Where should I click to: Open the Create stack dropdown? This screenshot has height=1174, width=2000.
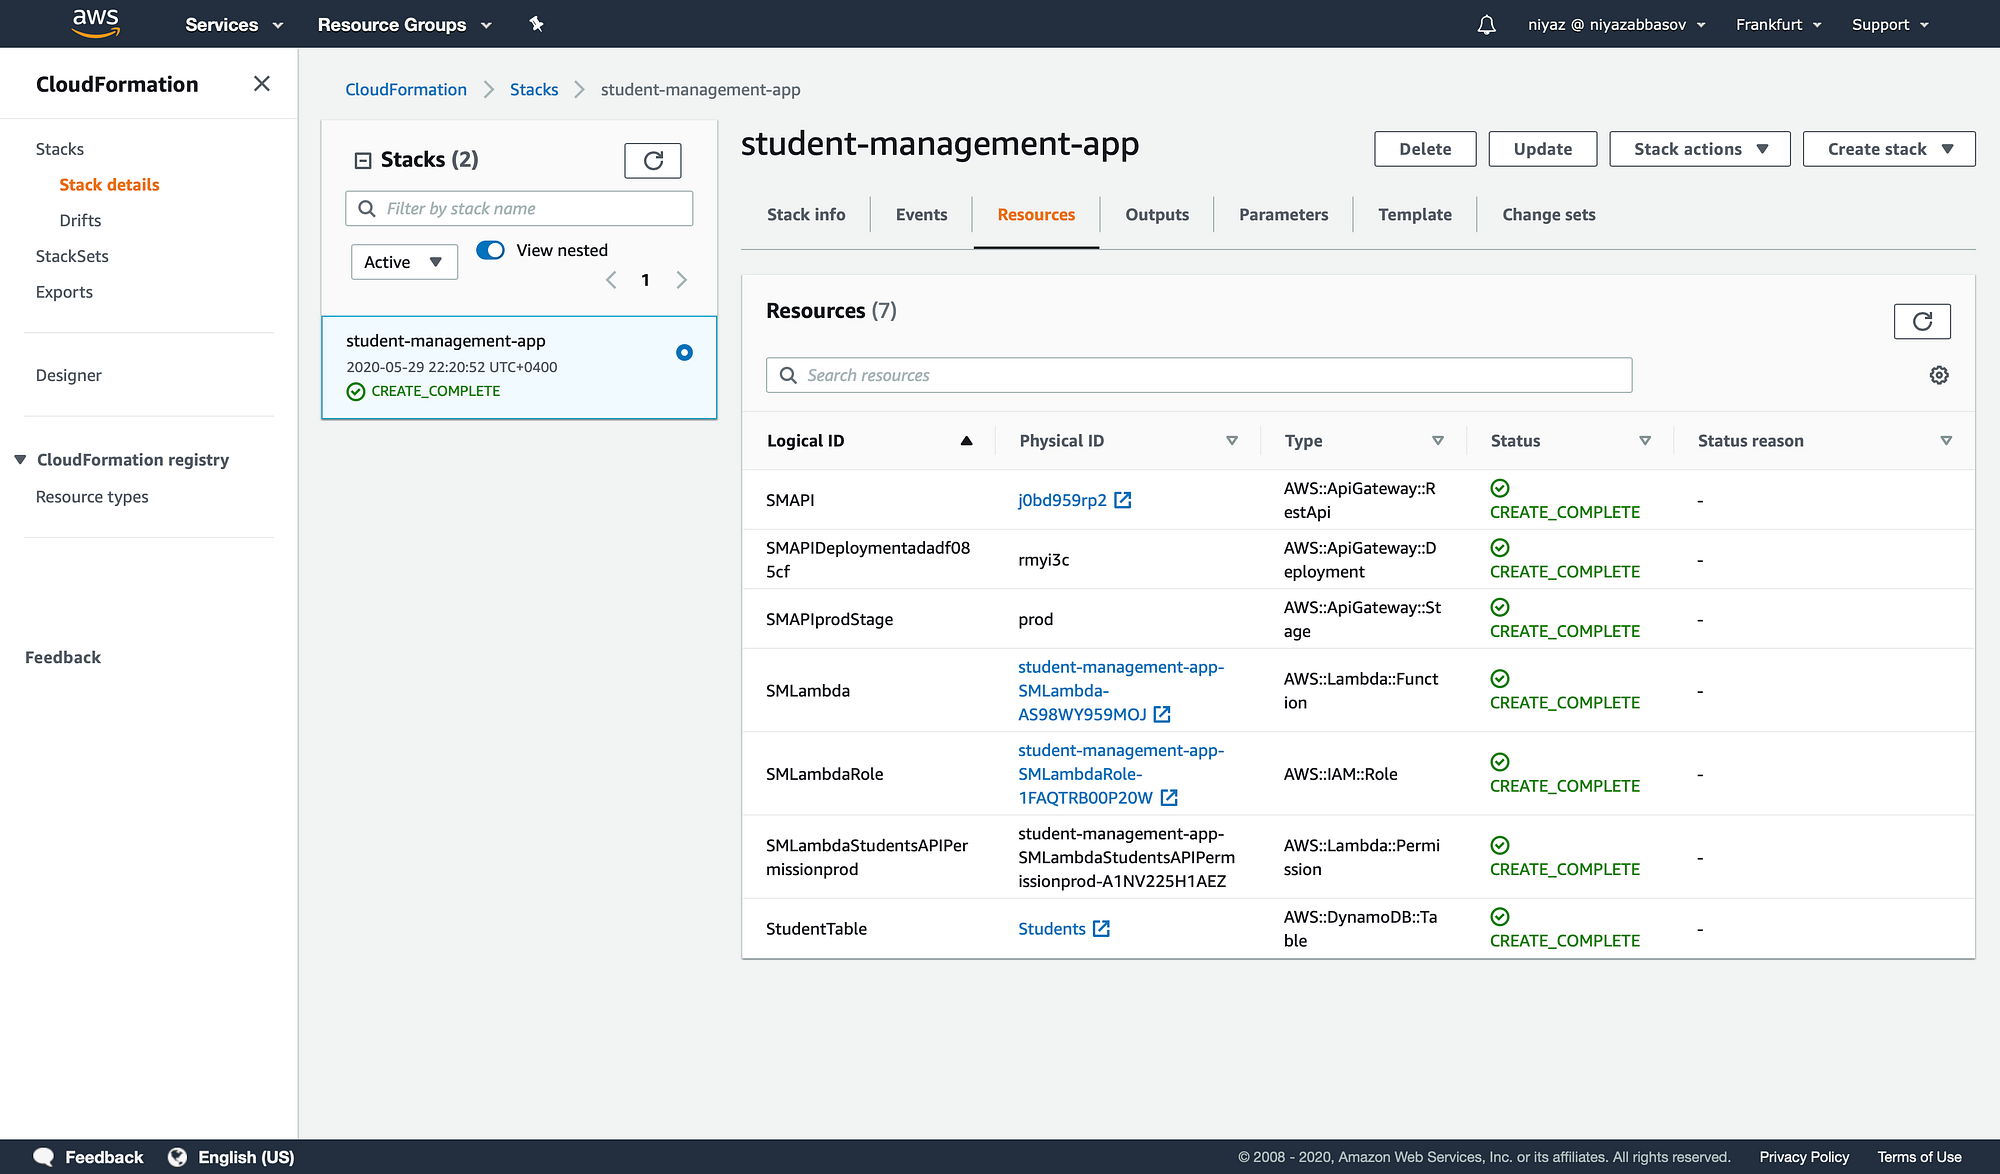click(x=1888, y=149)
